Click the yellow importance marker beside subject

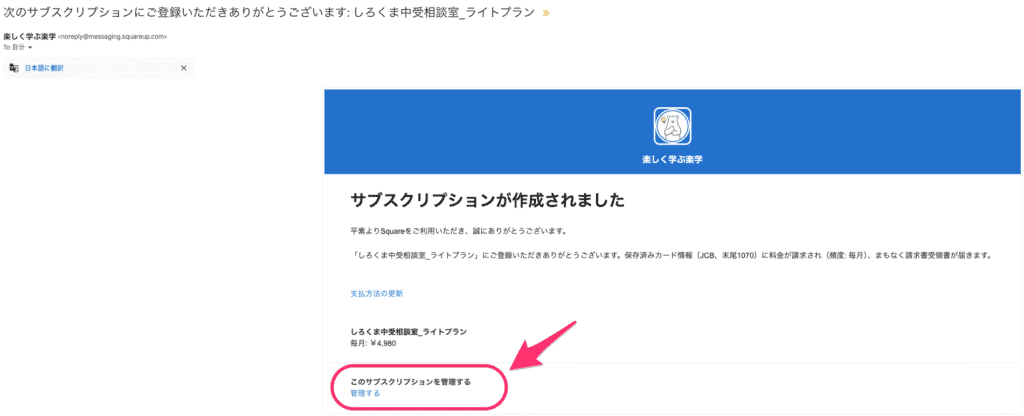pyautogui.click(x=546, y=13)
